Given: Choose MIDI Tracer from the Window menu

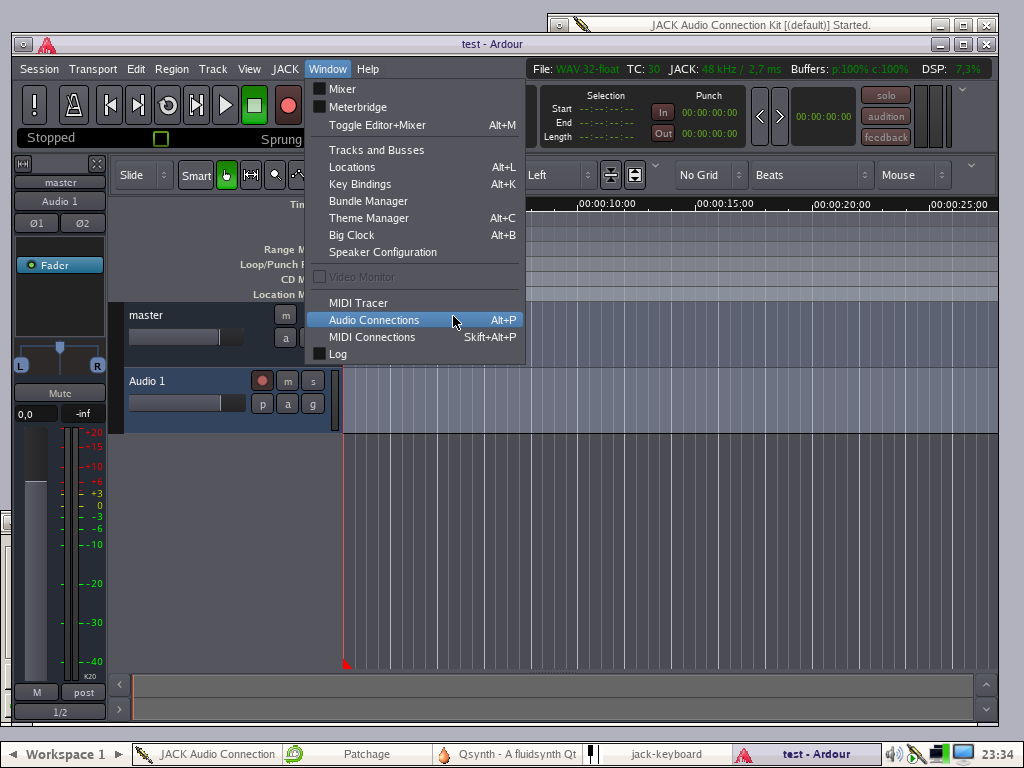Looking at the screenshot, I should point(415,303).
